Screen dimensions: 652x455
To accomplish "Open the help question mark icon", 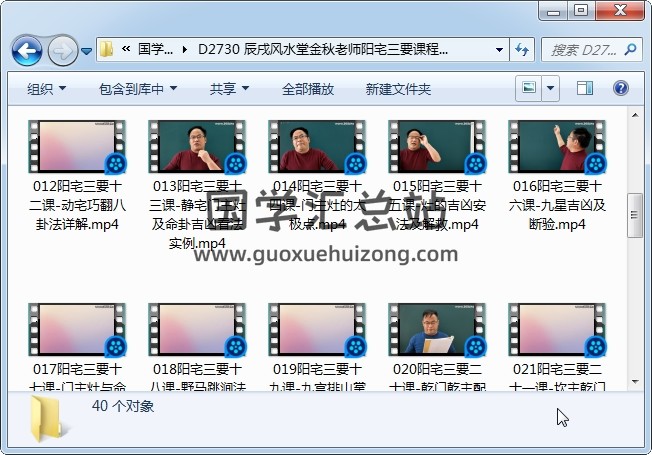I will (622, 89).
